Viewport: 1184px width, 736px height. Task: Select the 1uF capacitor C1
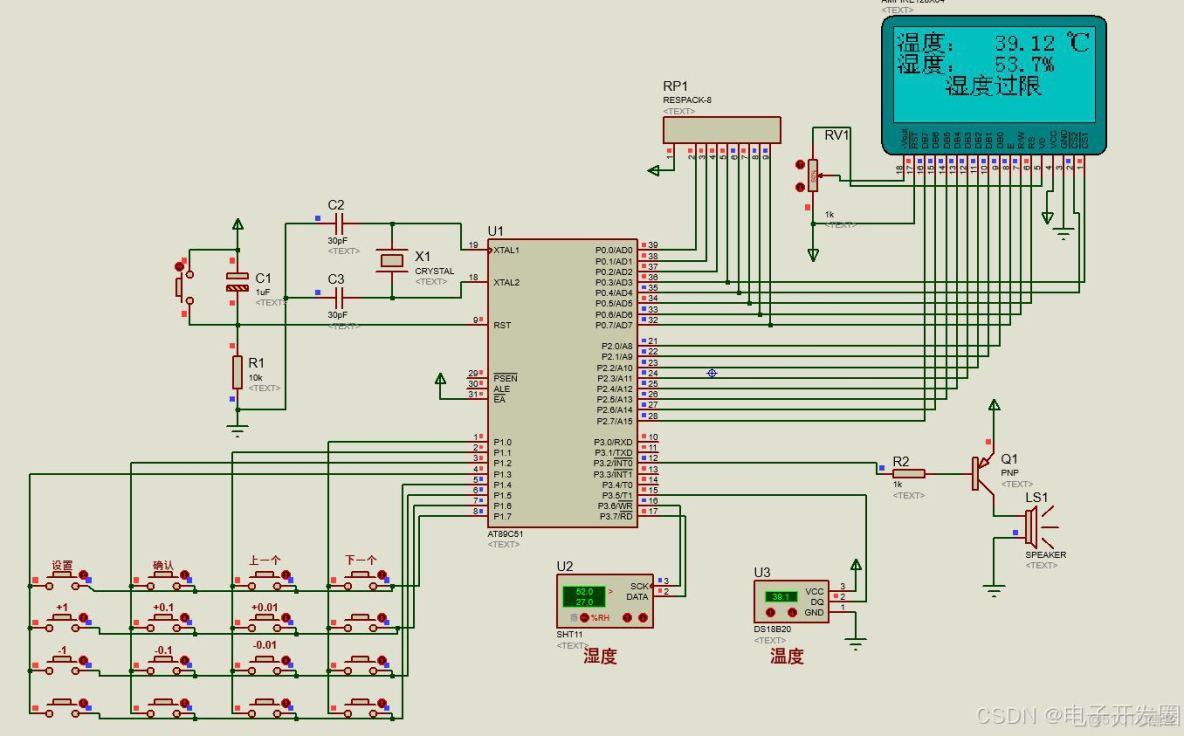(x=238, y=283)
